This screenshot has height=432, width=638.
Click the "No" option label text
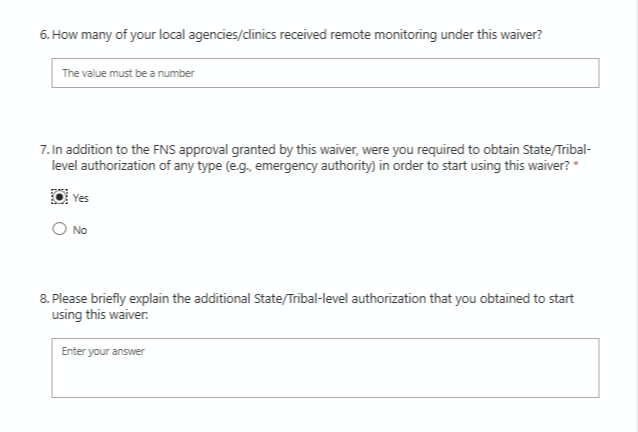(x=80, y=230)
